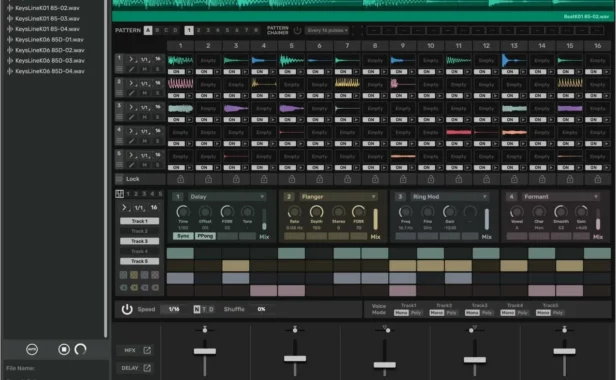Toggle the Delay PPong button
Screen dimensions: 616x380
[x=205, y=236]
